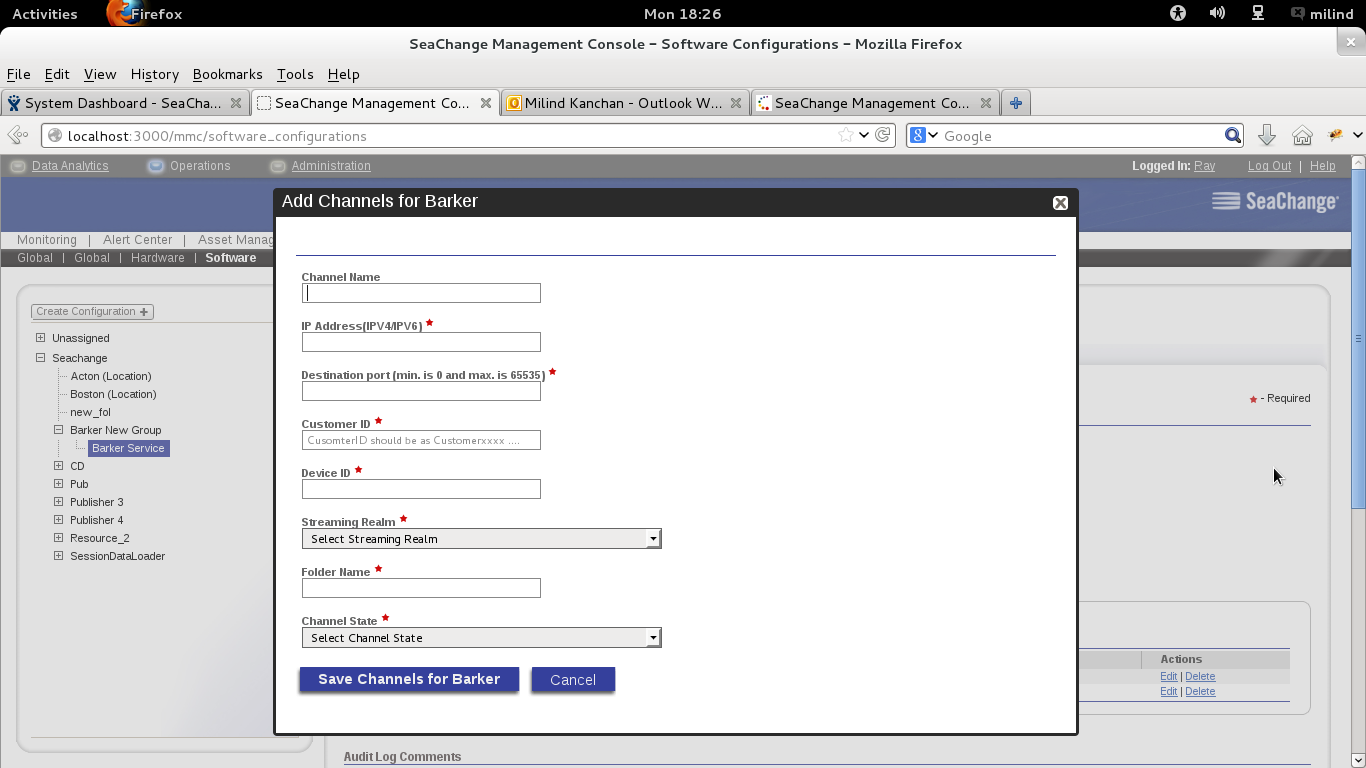This screenshot has height=768, width=1366.
Task: Focus the Channel Name field
Action: point(421,293)
